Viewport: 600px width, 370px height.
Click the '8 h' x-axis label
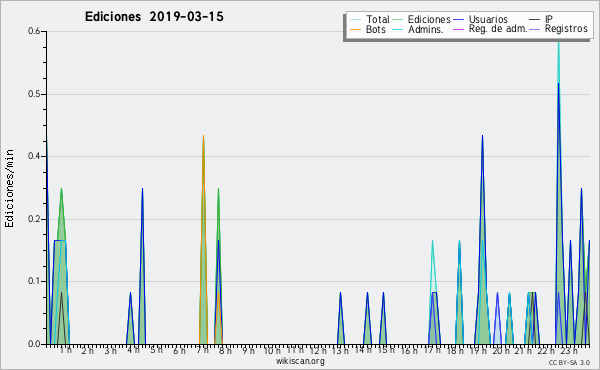click(225, 350)
